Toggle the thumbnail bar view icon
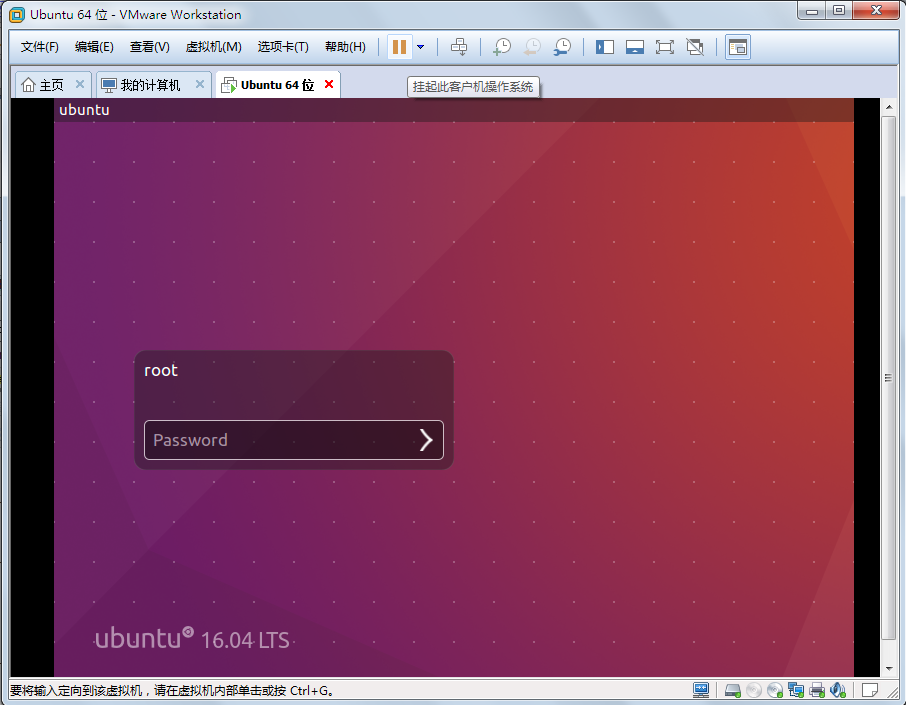The width and height of the screenshot is (906, 705). pyautogui.click(x=634, y=47)
